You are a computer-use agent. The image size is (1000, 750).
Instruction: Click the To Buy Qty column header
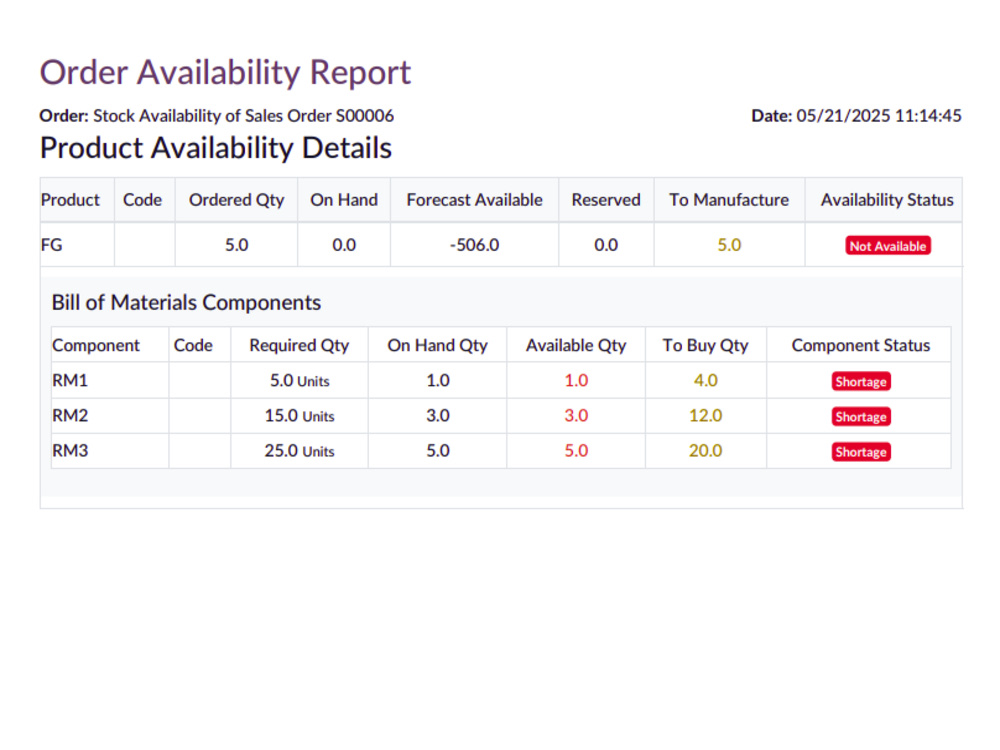(705, 346)
